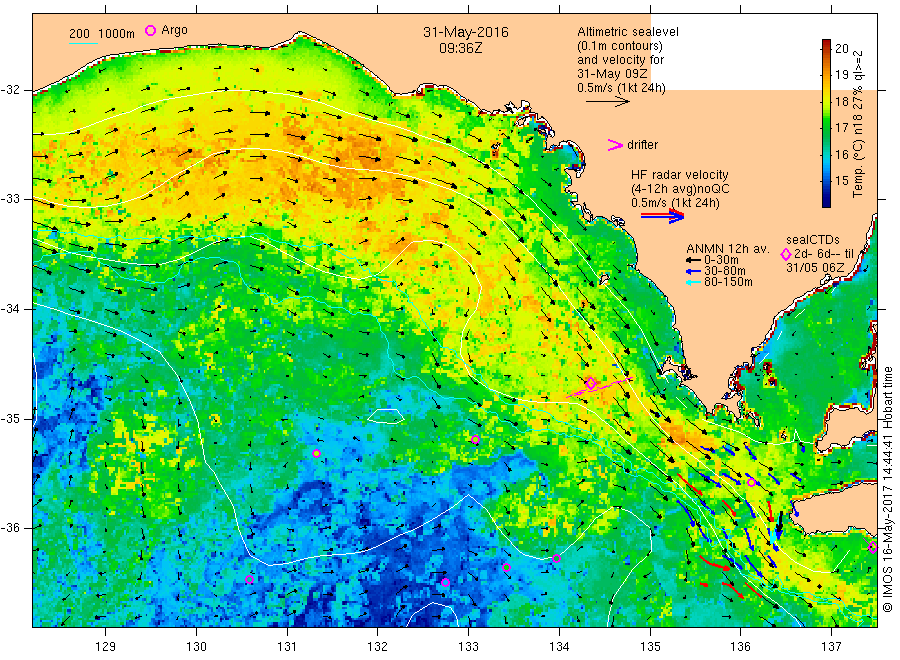Click the '15' color bar tick label

tap(841, 181)
